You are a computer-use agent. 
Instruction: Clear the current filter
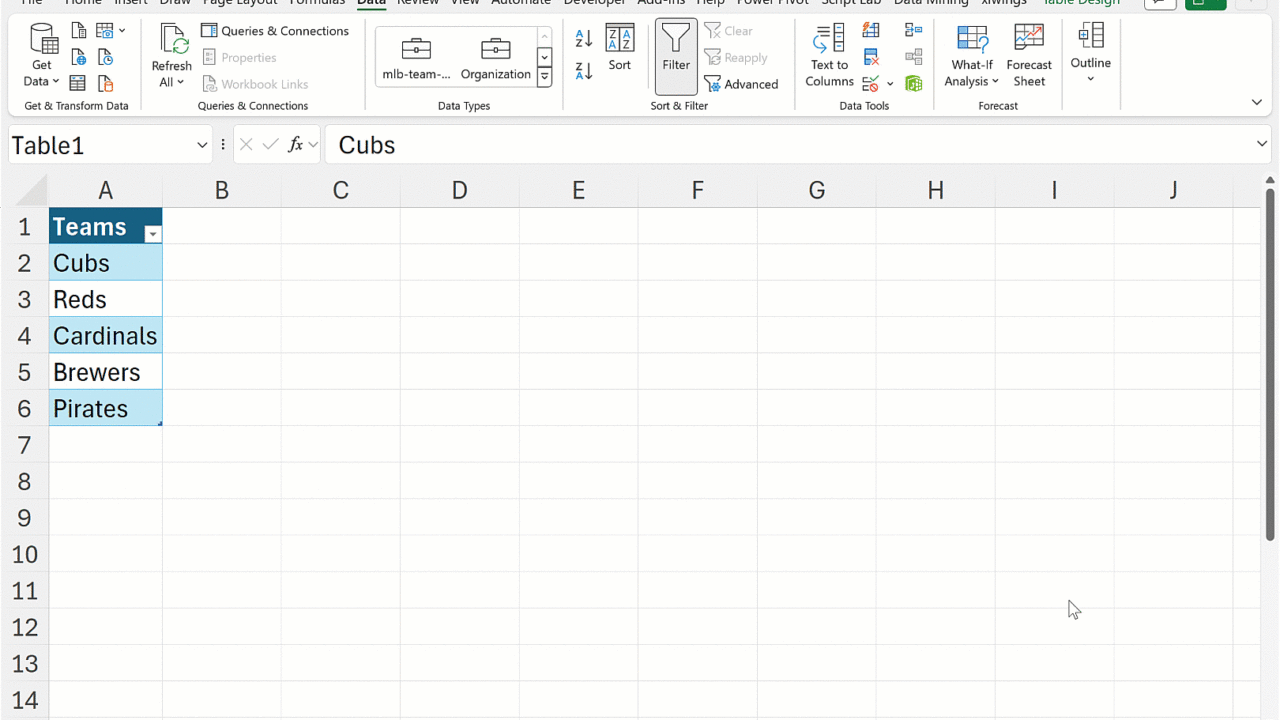(x=729, y=31)
